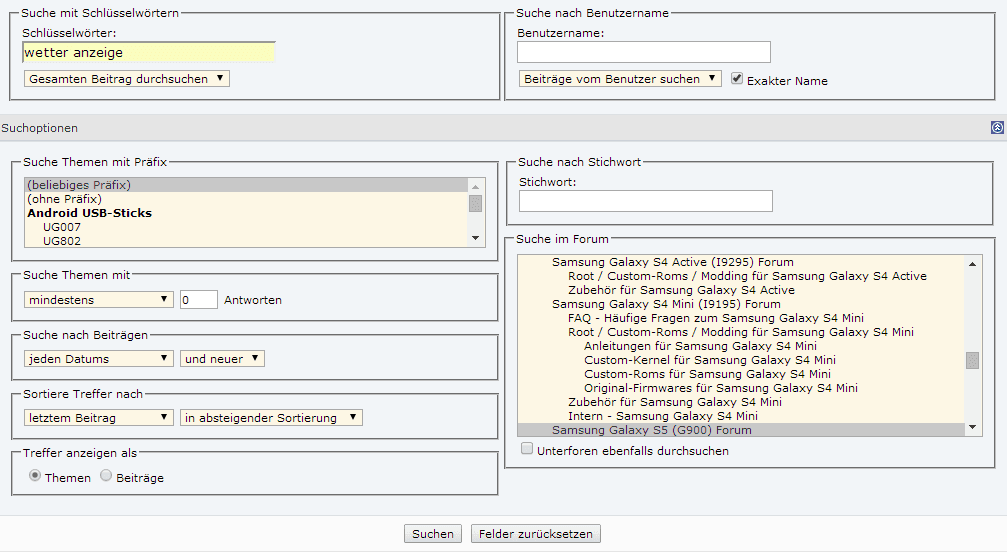
Task: Select Android USB-Sticks prefix group
Action: (247, 213)
